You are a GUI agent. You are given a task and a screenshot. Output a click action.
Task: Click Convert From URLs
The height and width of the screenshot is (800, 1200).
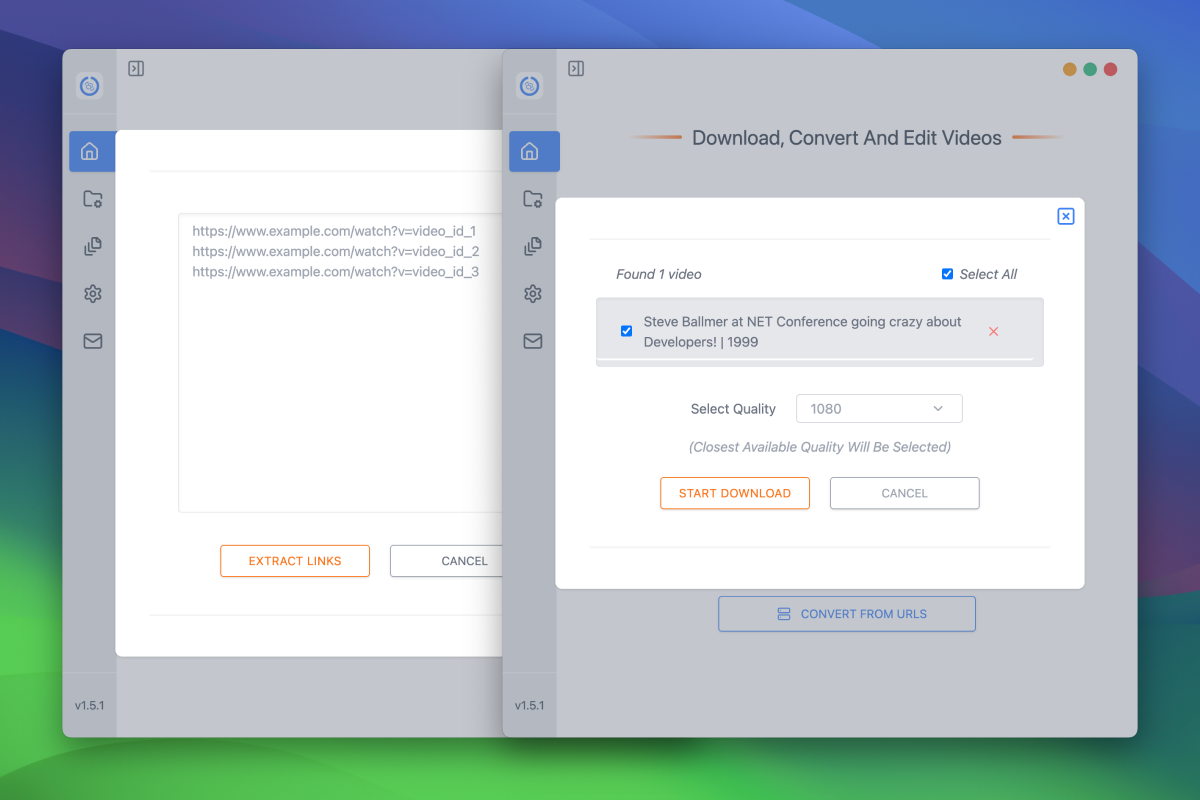pyautogui.click(x=847, y=613)
